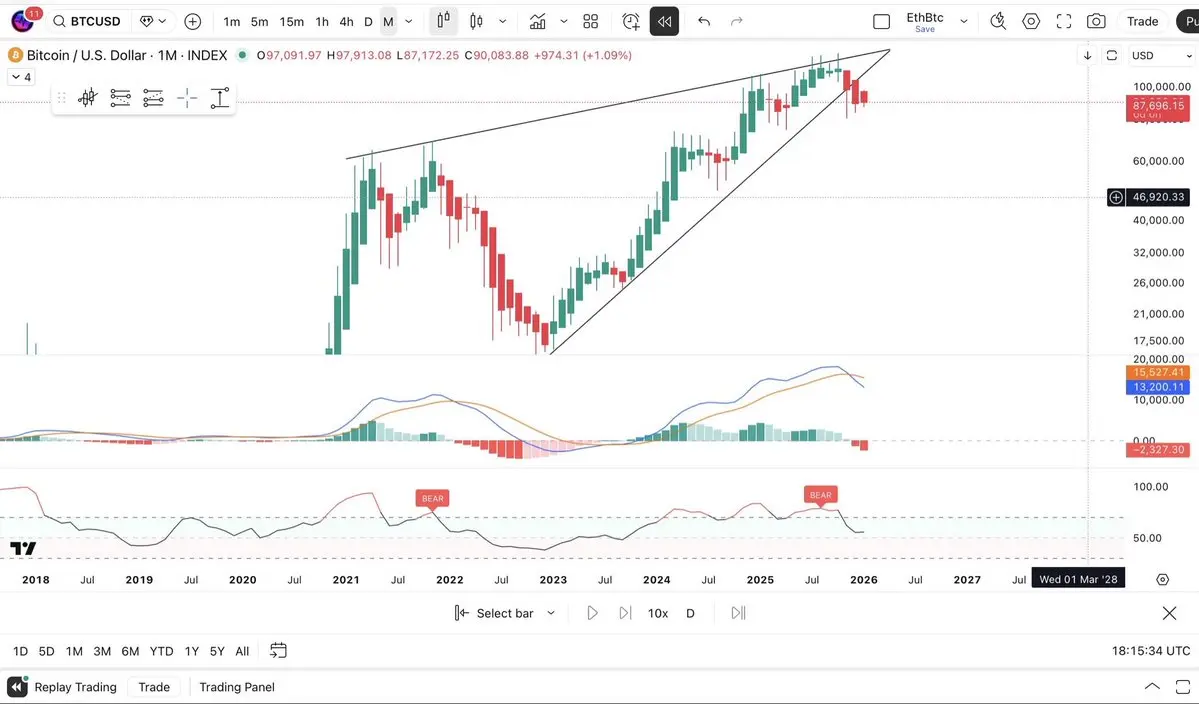Play the bar replay
The width and height of the screenshot is (1199, 704).
[592, 613]
